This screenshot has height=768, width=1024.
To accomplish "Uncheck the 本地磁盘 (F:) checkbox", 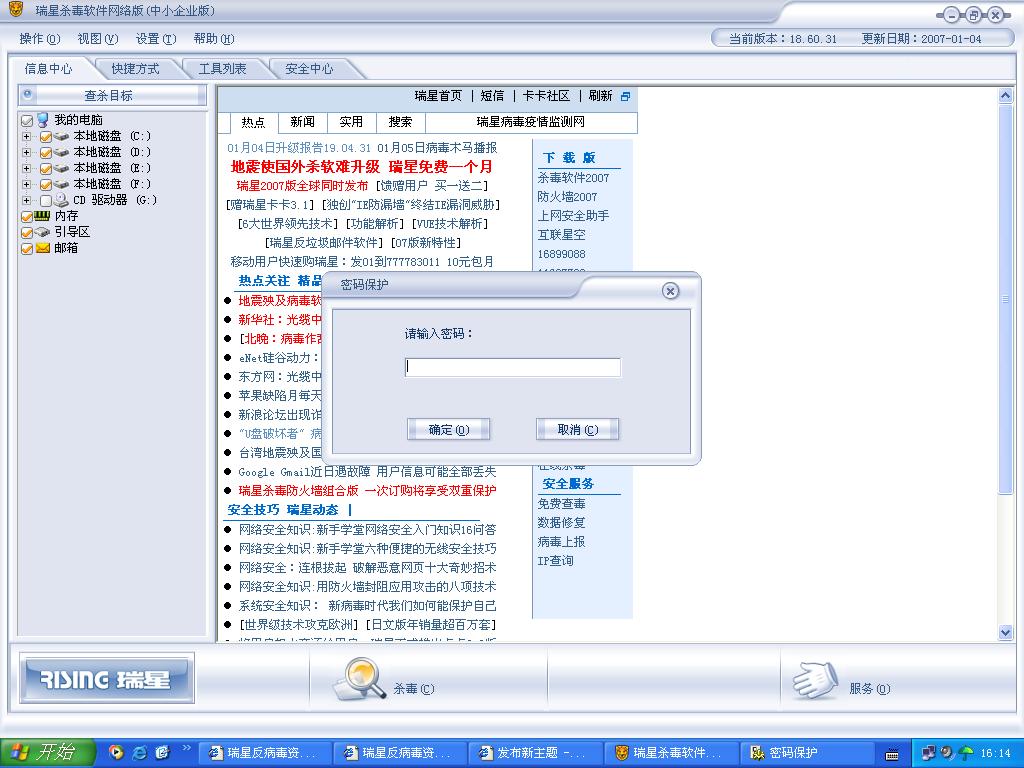I will click(x=46, y=185).
